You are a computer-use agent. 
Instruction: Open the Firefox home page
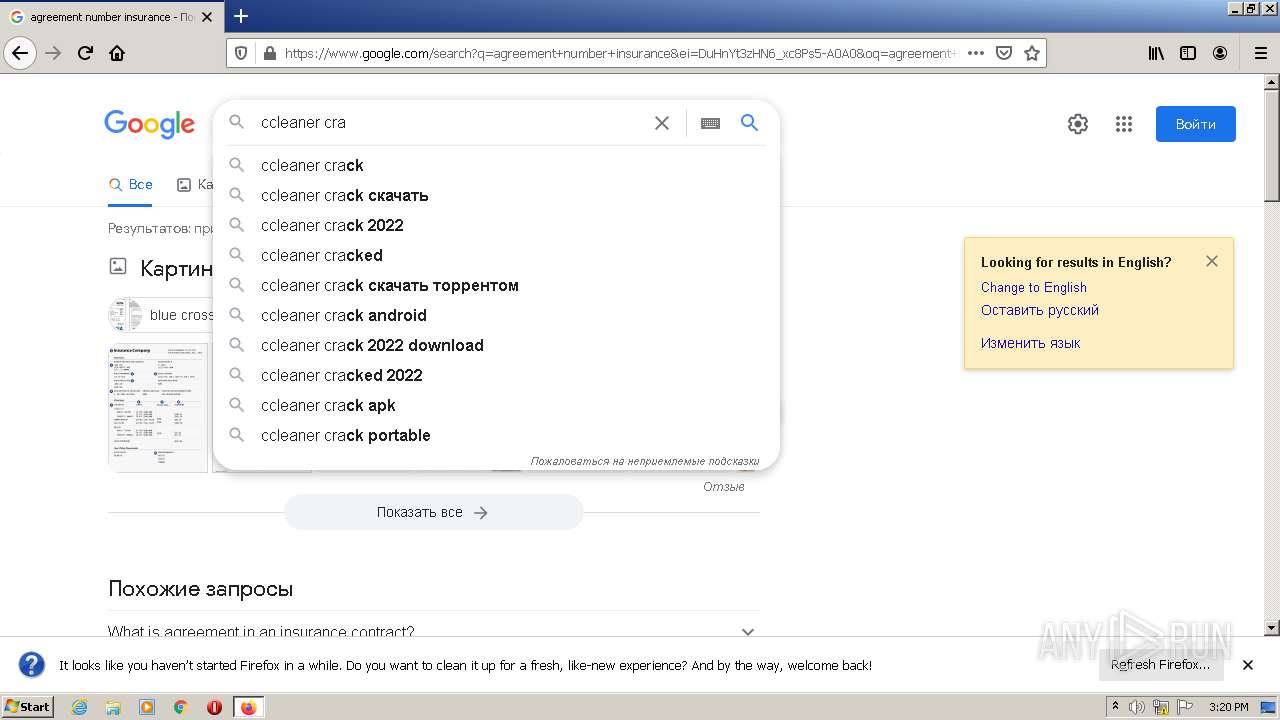pyautogui.click(x=117, y=53)
